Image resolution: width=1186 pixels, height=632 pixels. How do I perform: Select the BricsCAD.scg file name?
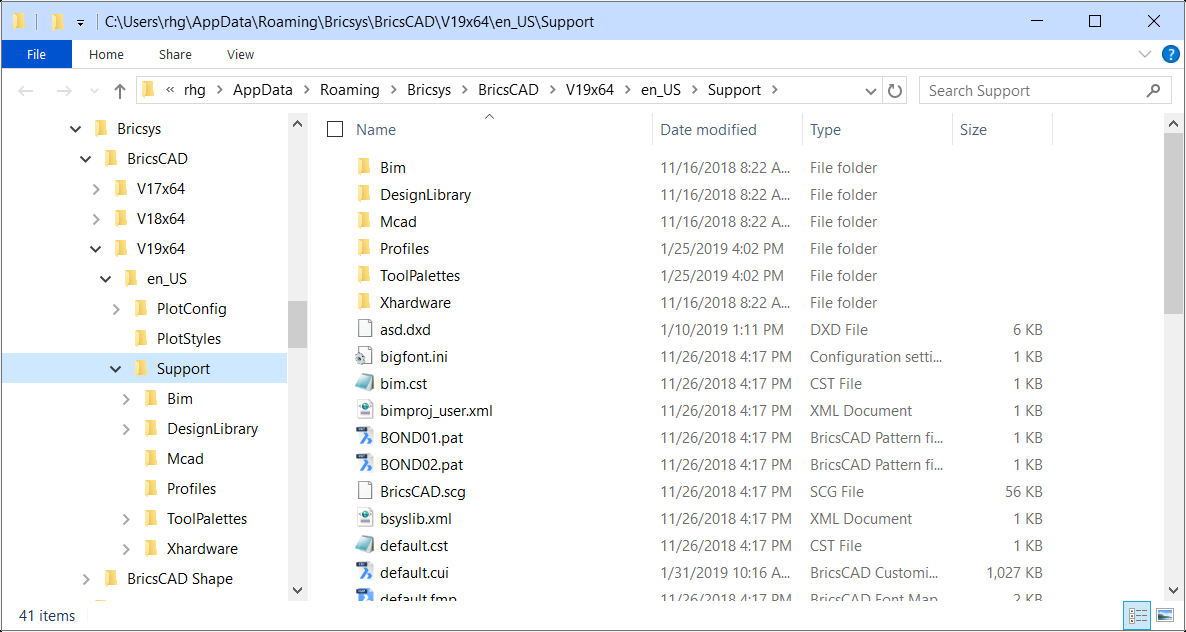tap(422, 492)
